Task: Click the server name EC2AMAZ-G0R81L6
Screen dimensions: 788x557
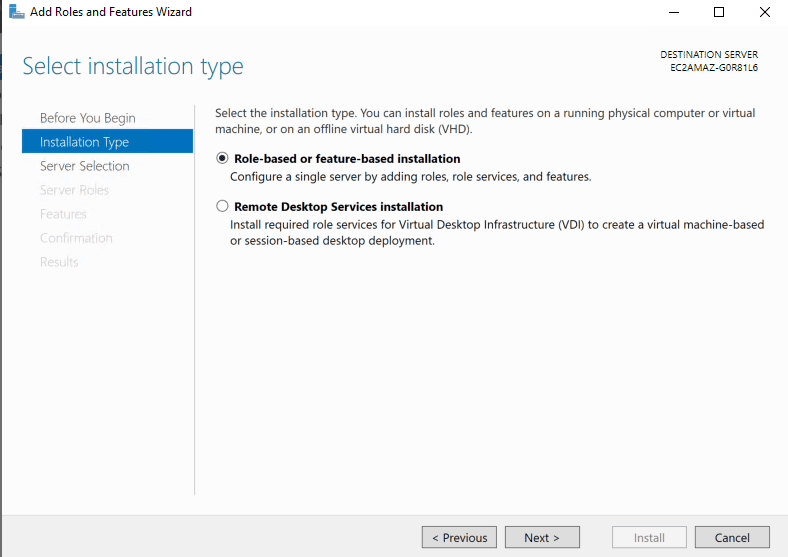Action: click(714, 68)
